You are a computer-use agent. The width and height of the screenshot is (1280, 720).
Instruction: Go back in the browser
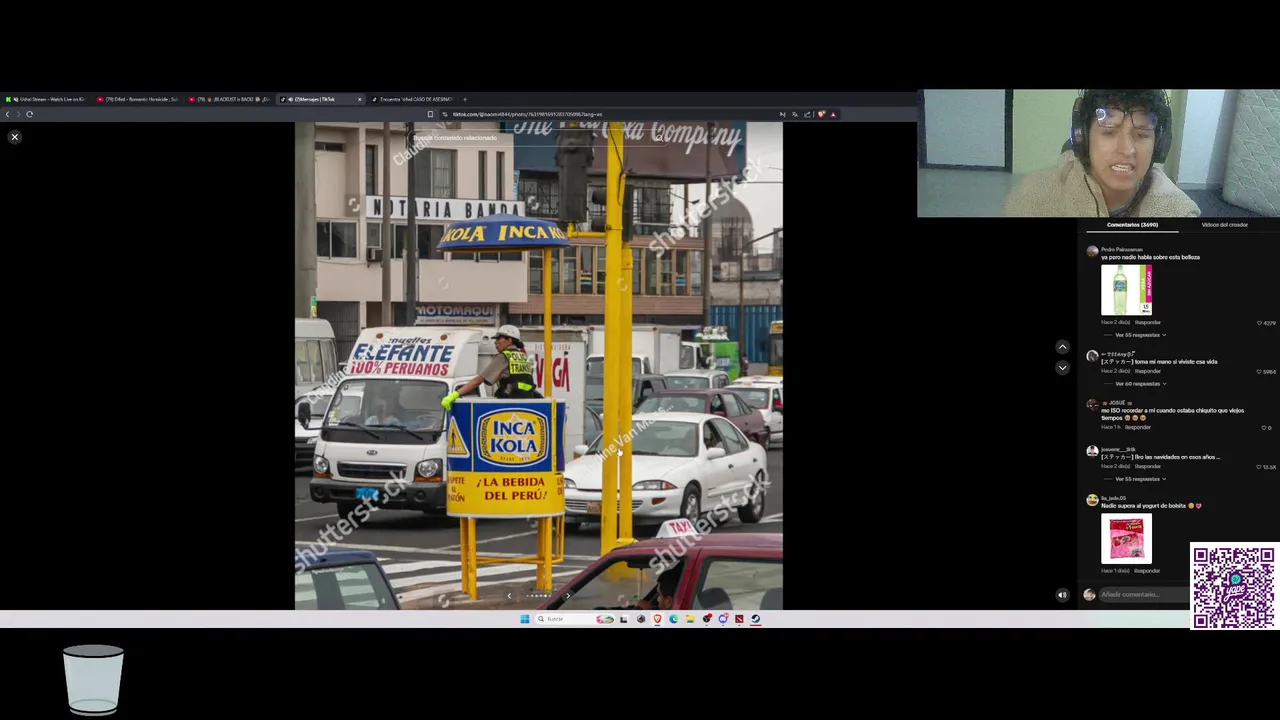tap(7, 114)
